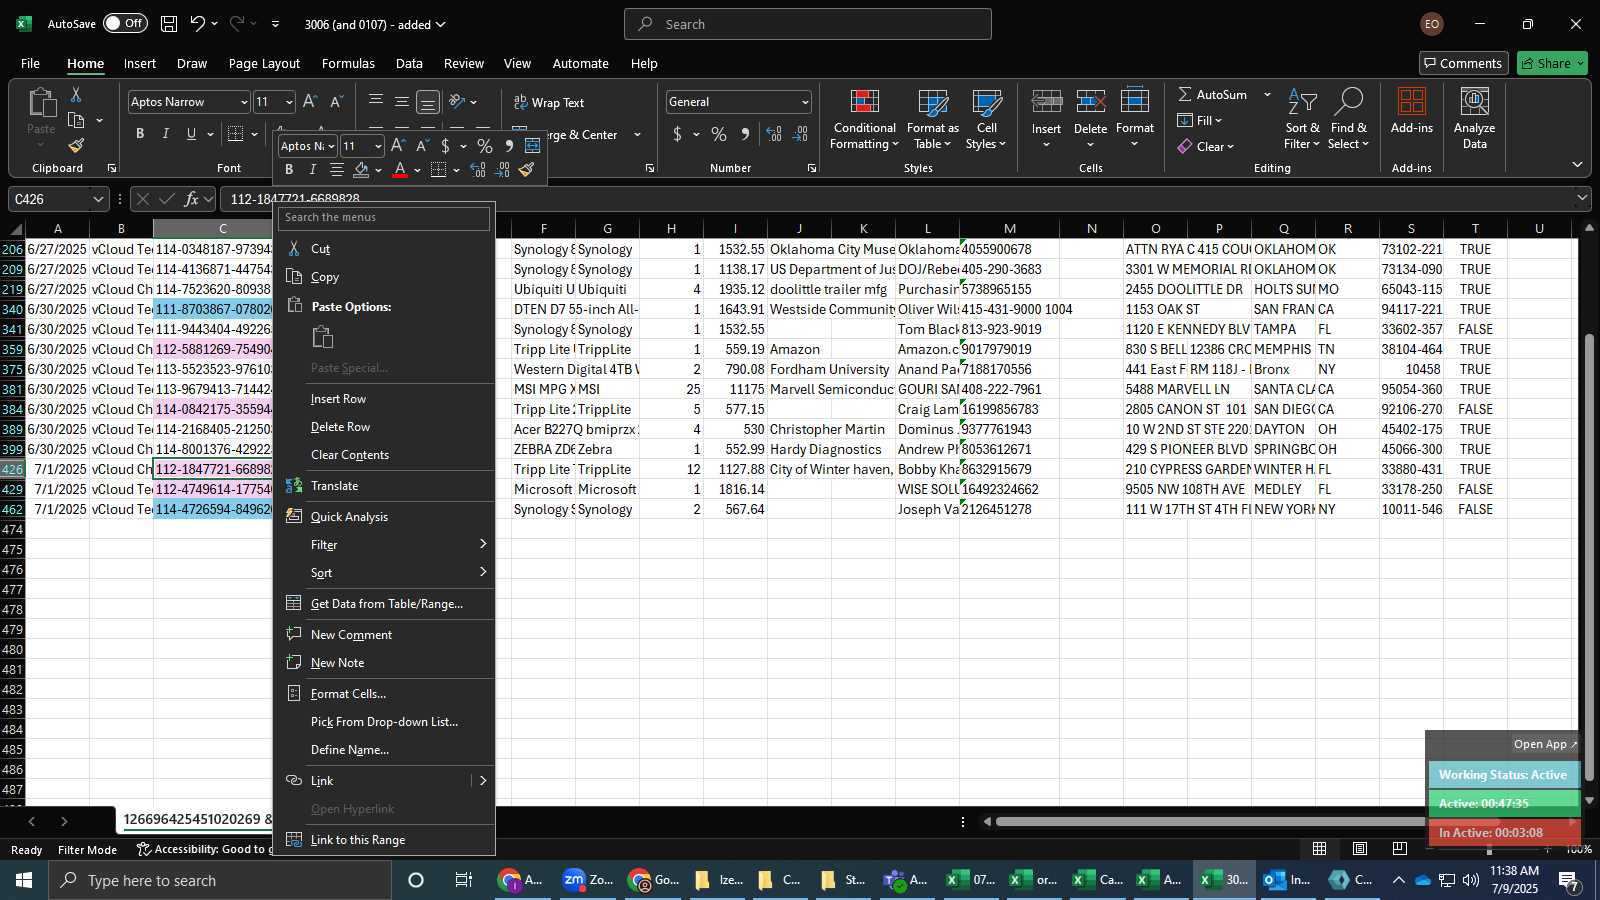Toggle Italic in the floating mini toolbar
The image size is (1600, 900).
tap(312, 170)
